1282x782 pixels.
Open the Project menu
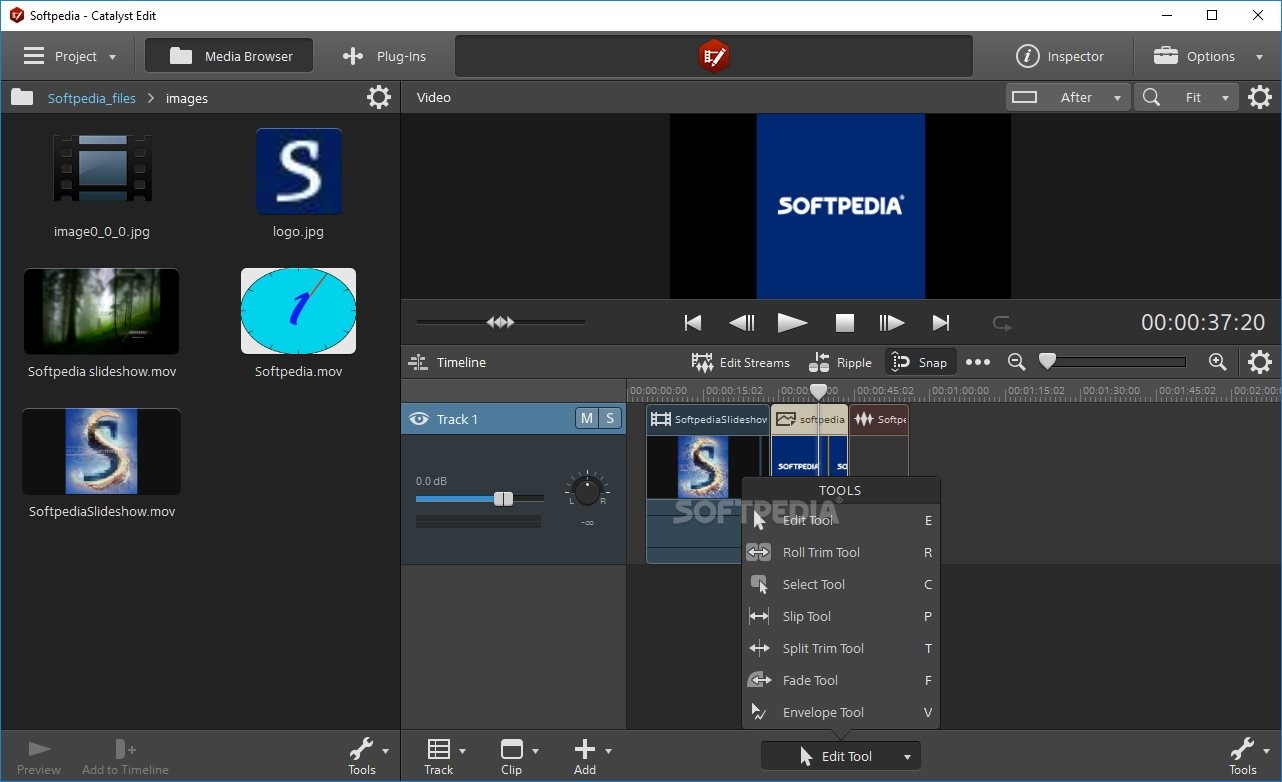coord(70,56)
